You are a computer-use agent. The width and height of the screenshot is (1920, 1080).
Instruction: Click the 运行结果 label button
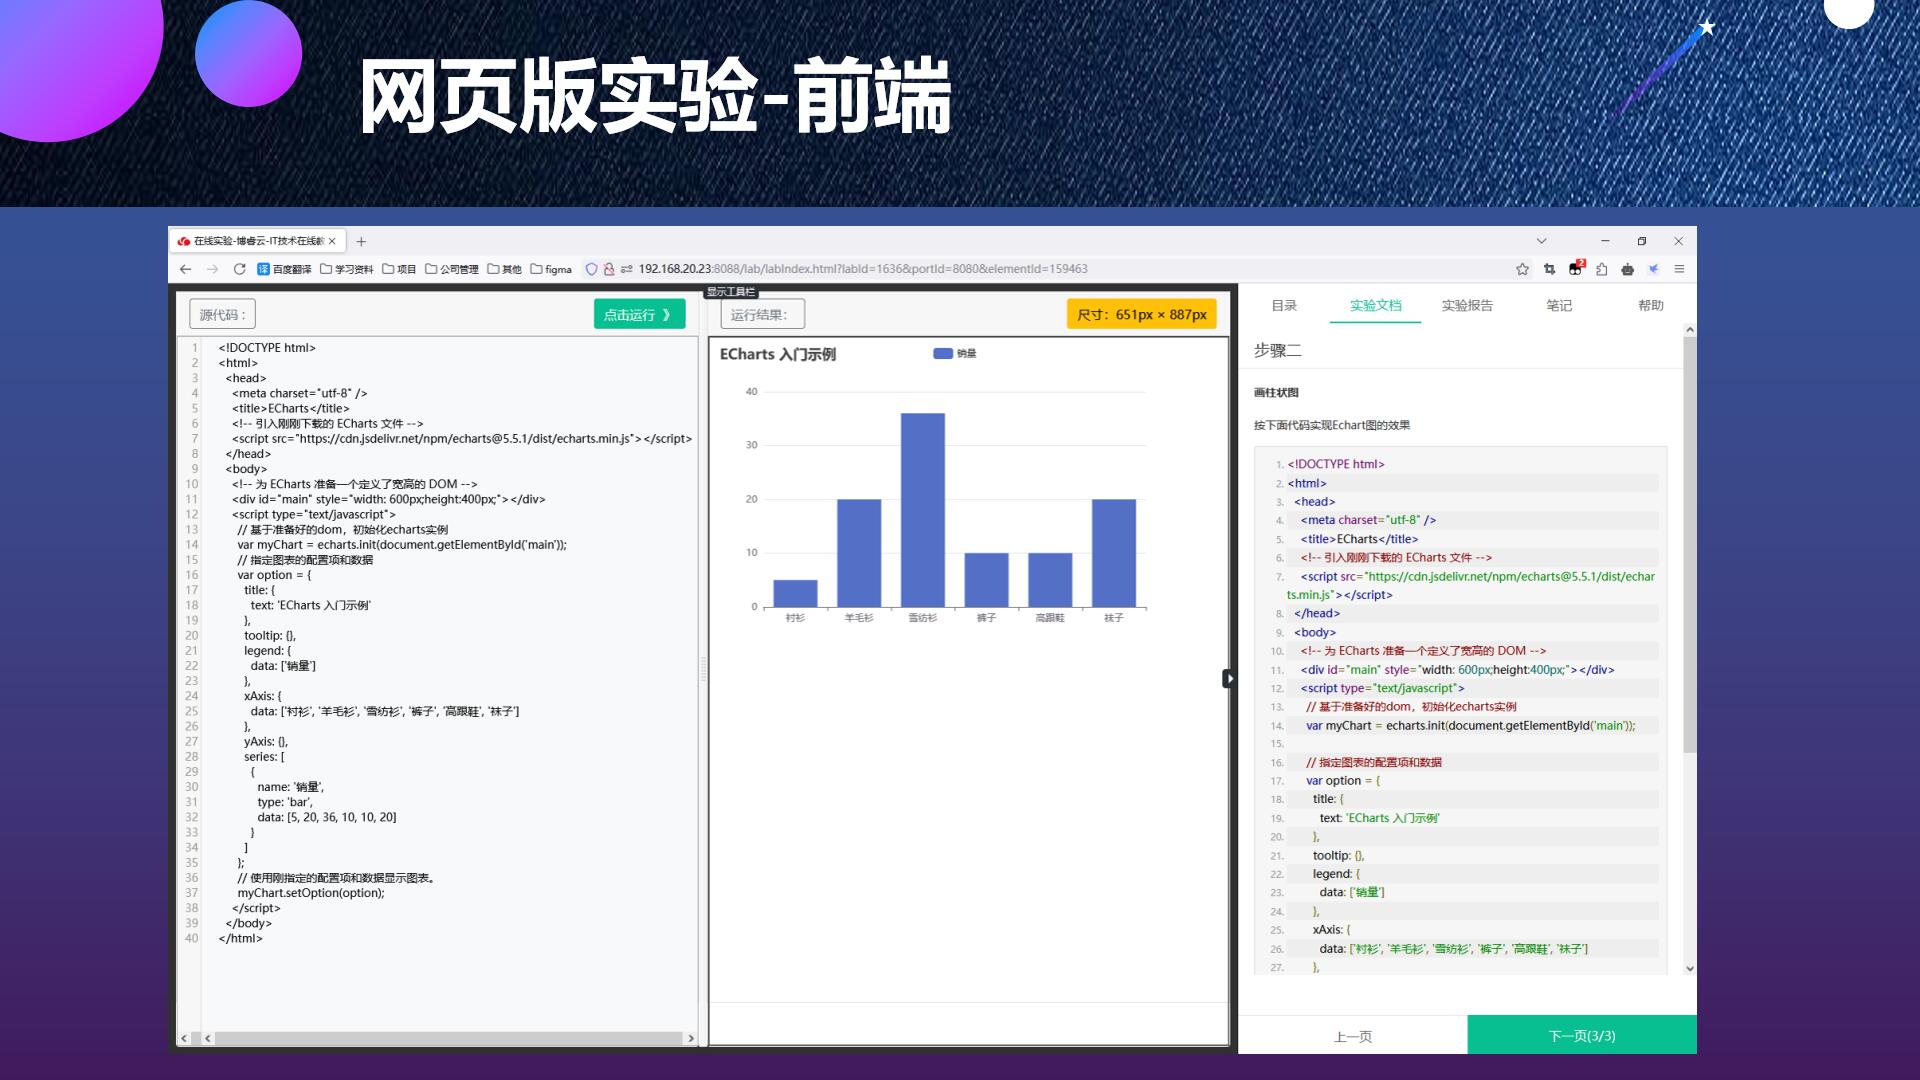762,314
